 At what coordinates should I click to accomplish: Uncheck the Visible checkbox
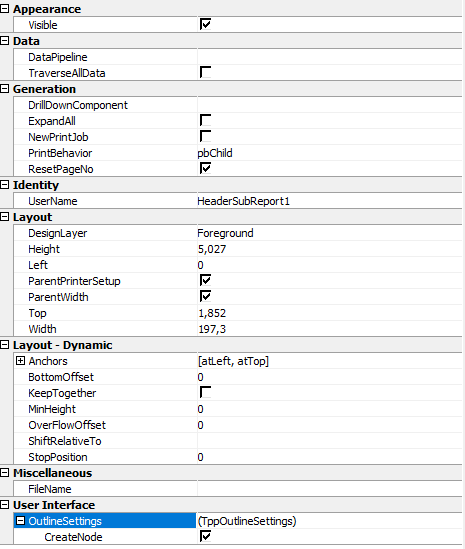pos(205,25)
